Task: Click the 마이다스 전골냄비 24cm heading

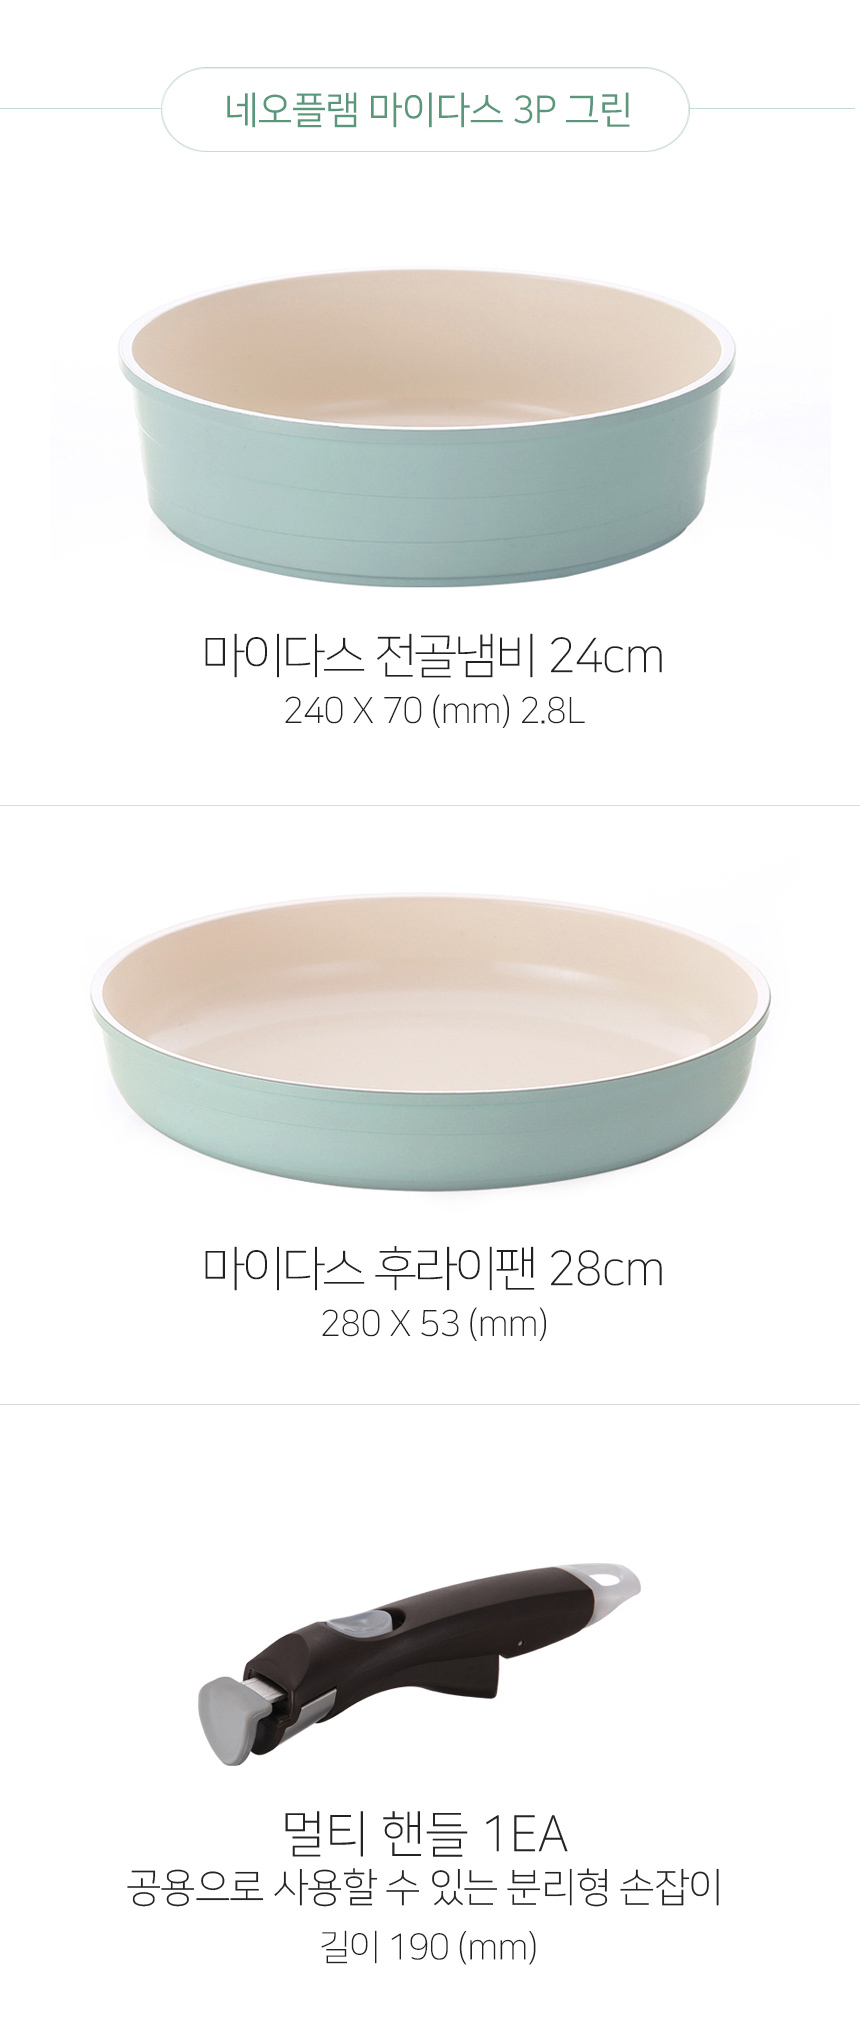Action: pyautogui.click(x=433, y=655)
